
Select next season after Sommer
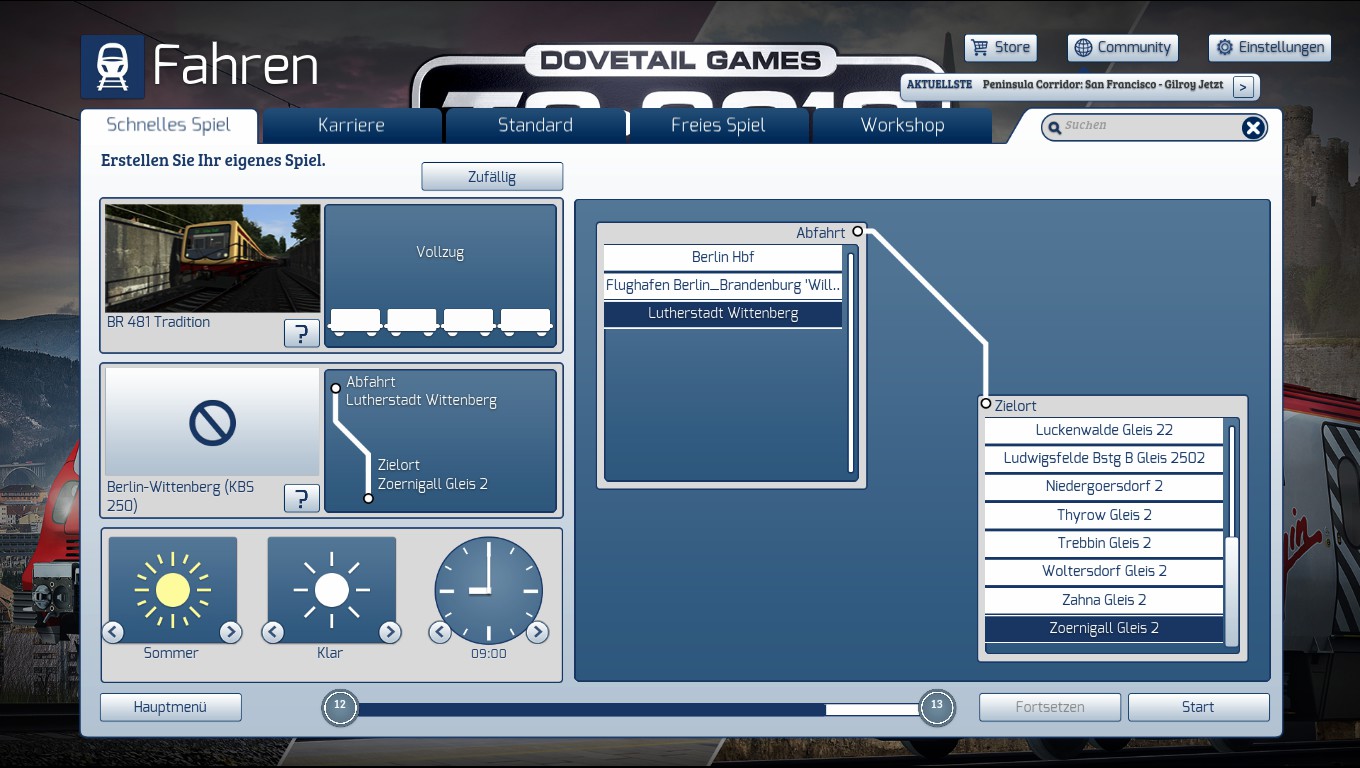click(231, 632)
